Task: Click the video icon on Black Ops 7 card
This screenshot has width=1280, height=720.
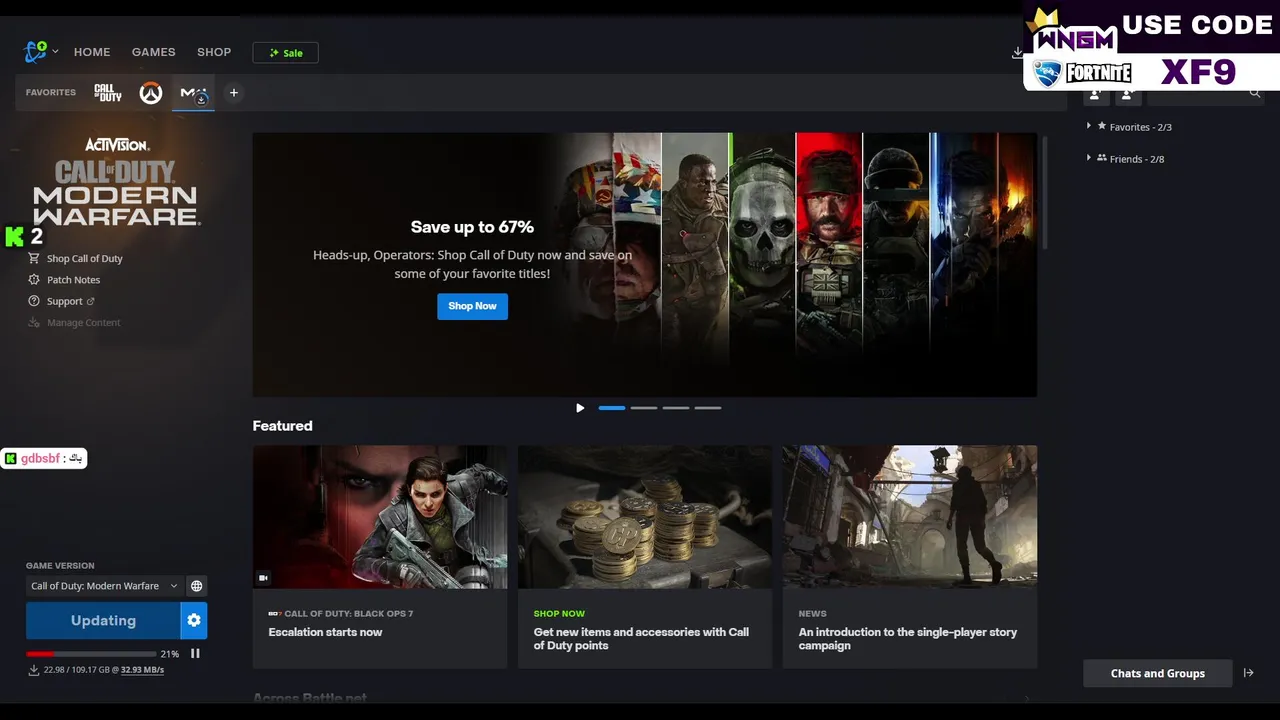Action: tap(264, 578)
